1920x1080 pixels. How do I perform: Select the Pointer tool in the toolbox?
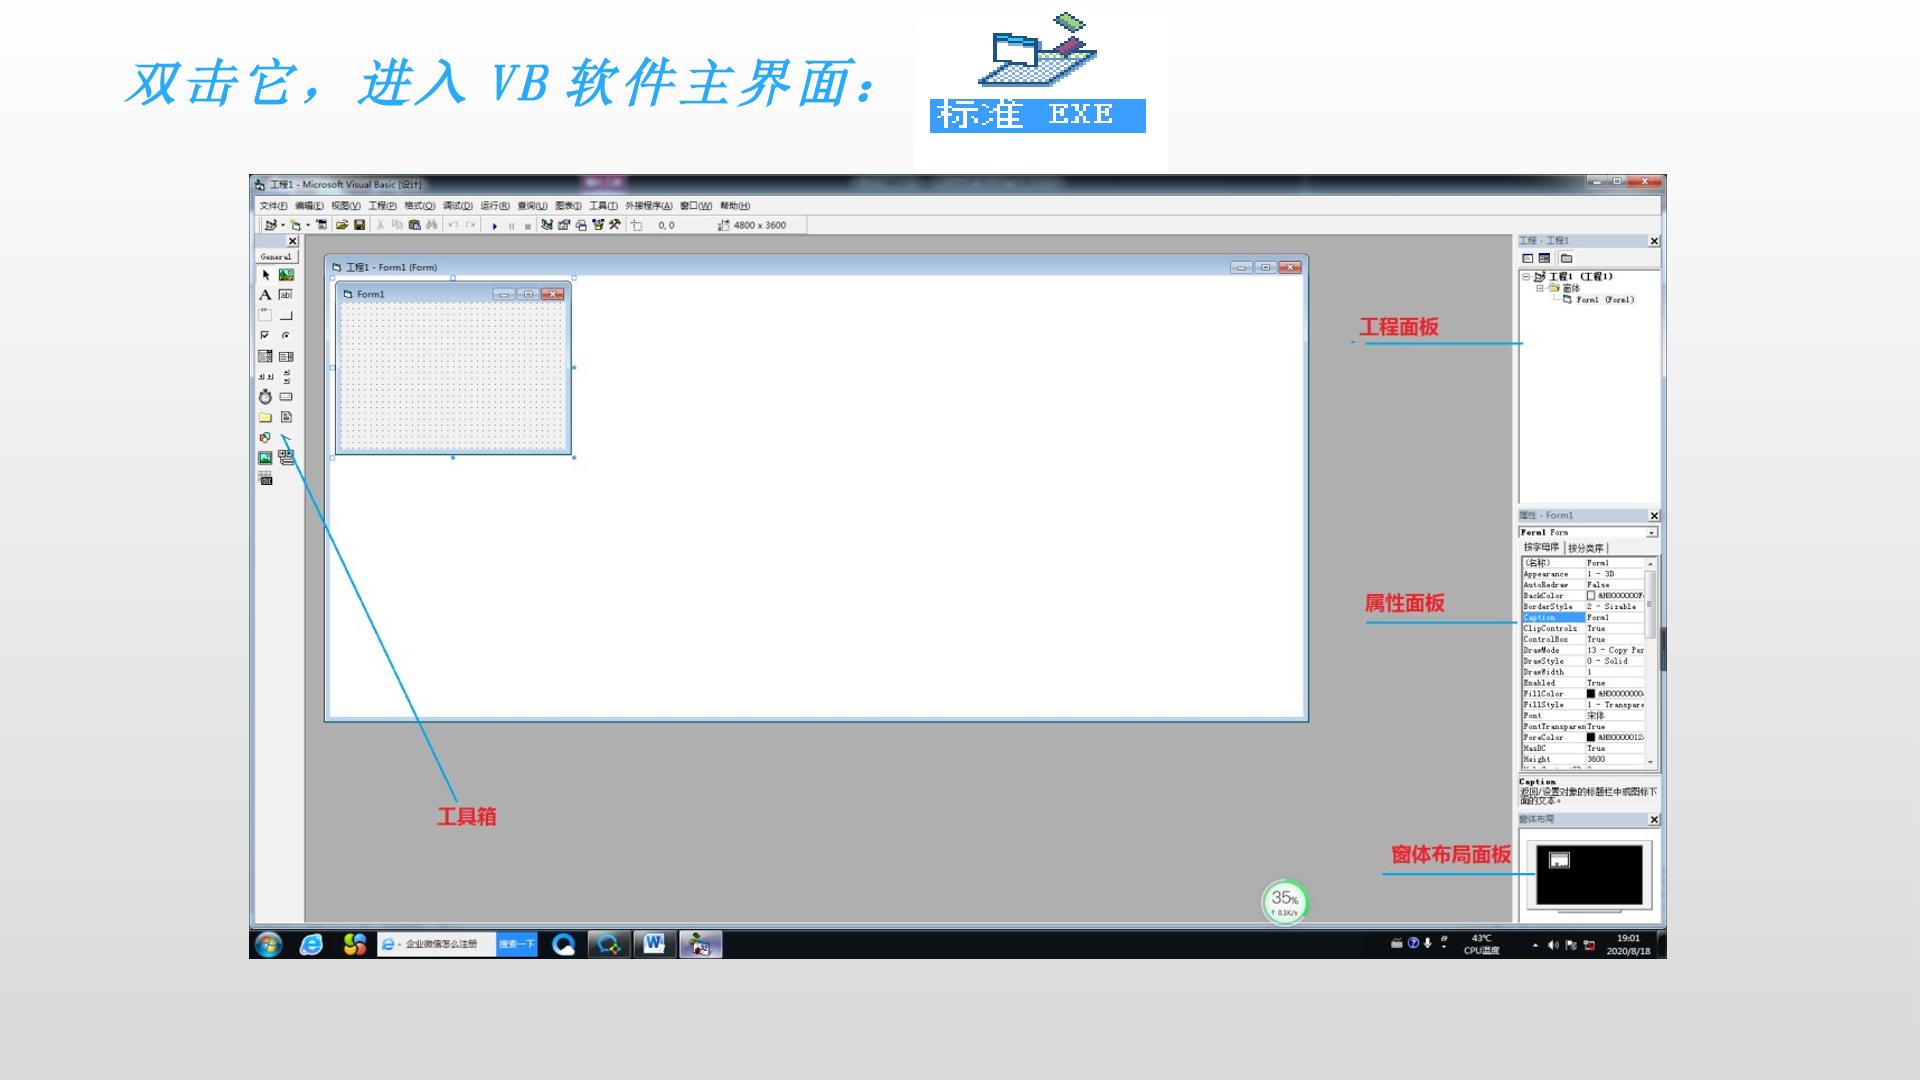[x=265, y=275]
